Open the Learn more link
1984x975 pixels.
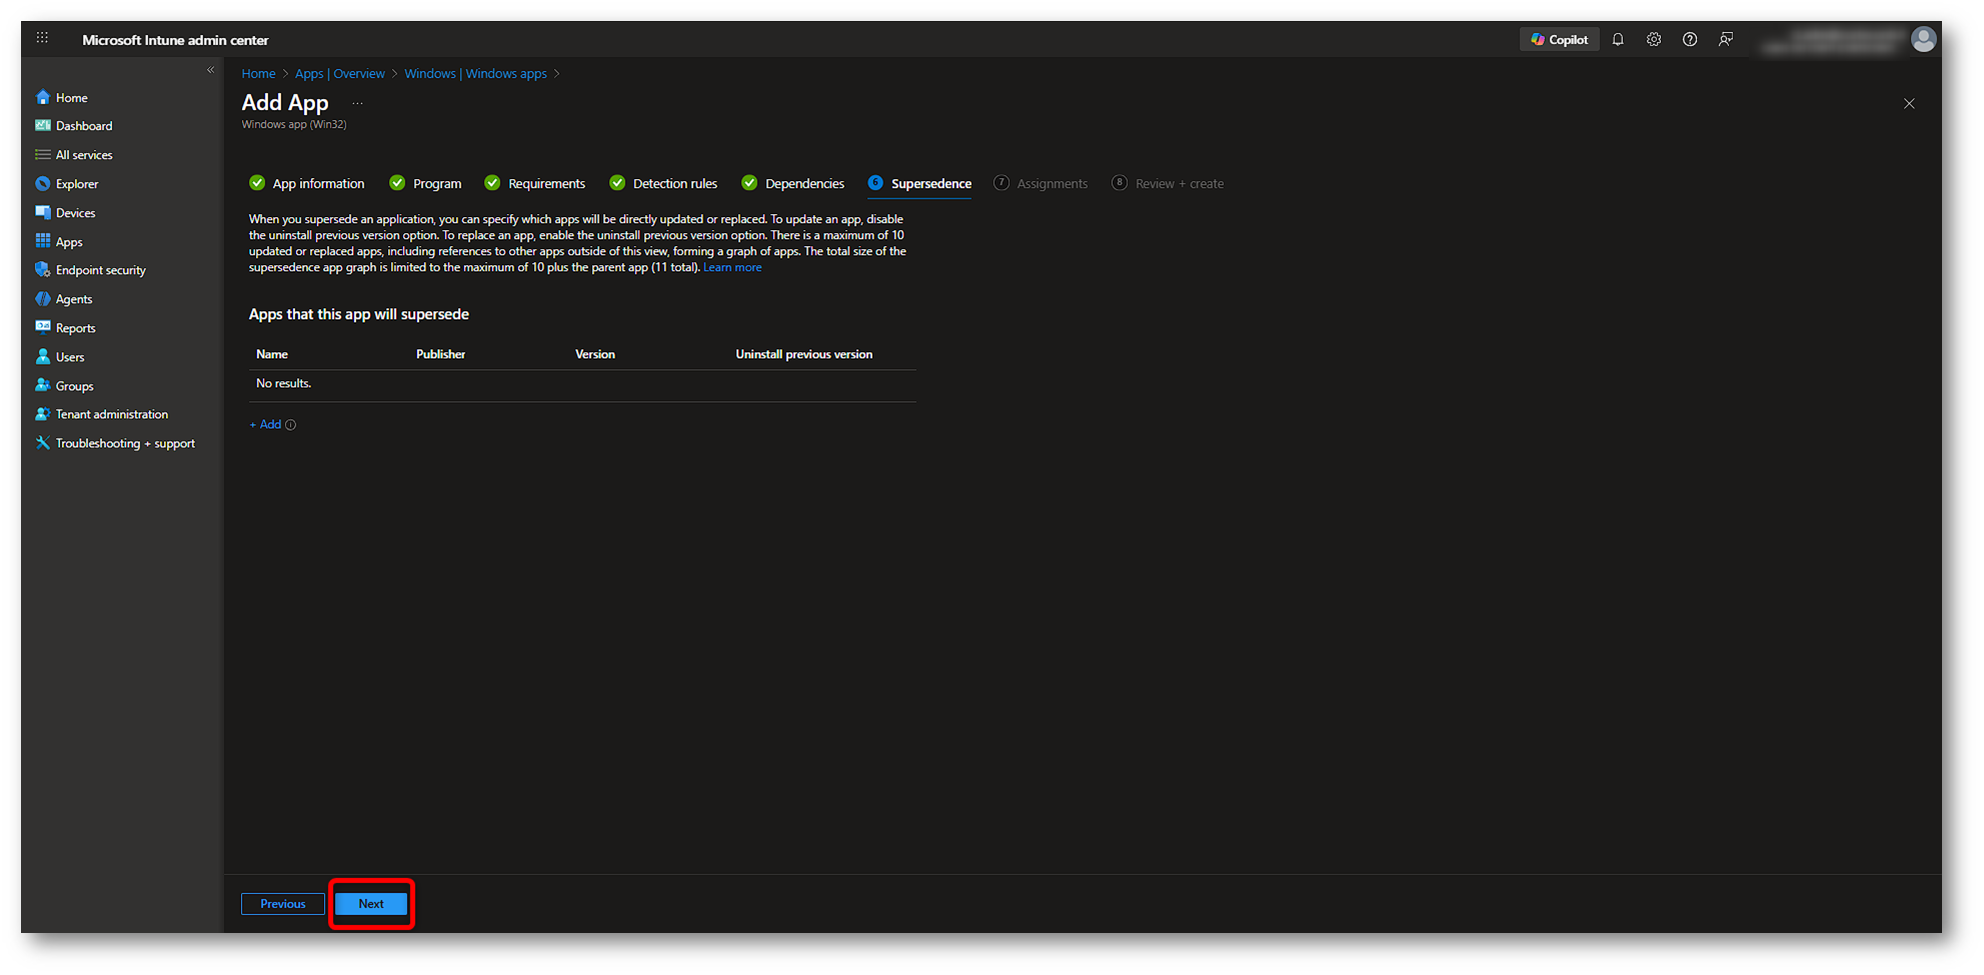pos(732,267)
